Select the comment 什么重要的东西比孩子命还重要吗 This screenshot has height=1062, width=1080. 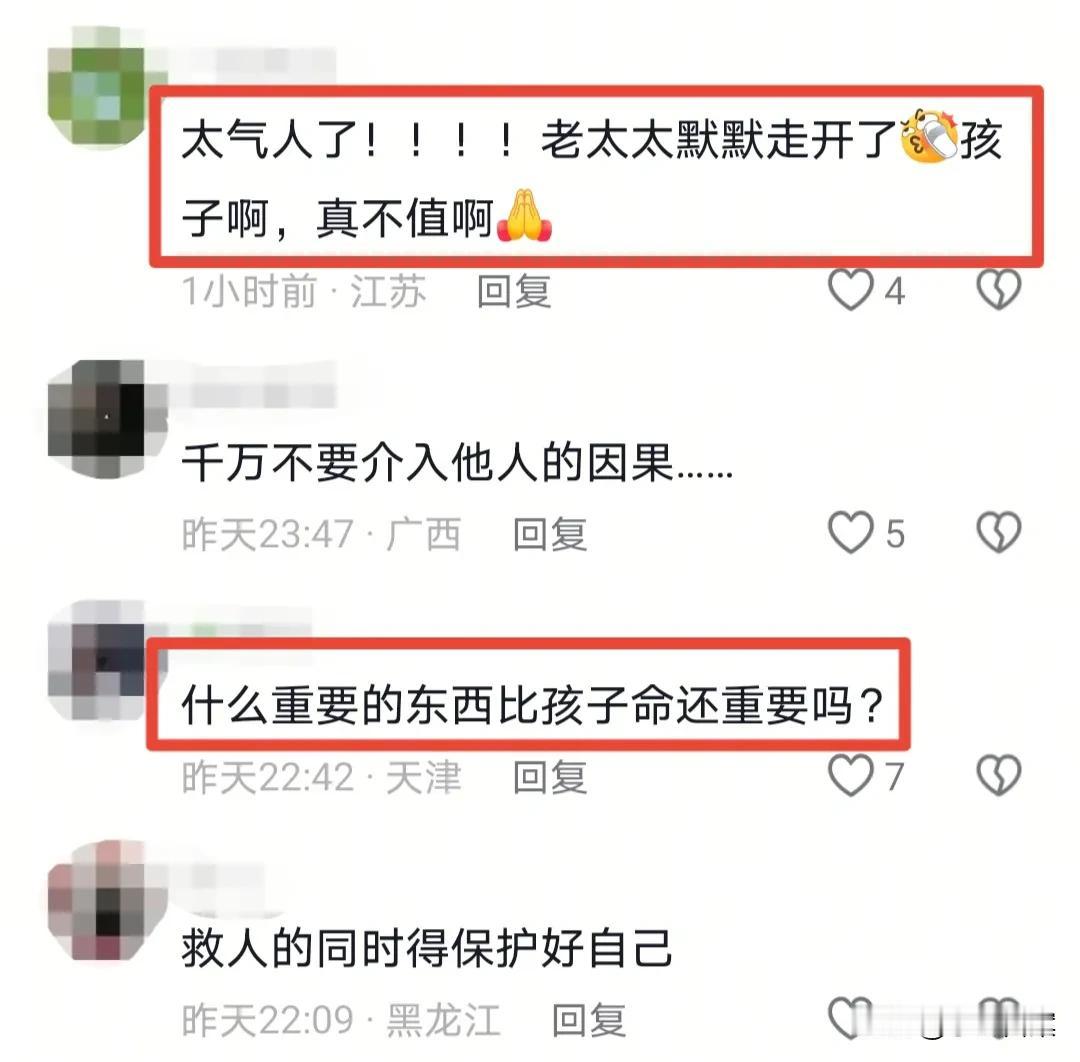(x=532, y=705)
